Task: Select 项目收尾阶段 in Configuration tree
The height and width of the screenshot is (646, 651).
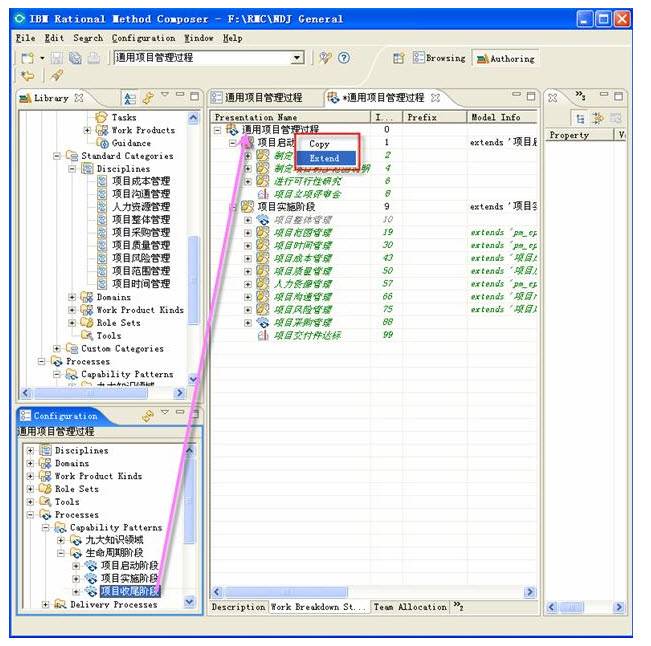Action: [129, 592]
